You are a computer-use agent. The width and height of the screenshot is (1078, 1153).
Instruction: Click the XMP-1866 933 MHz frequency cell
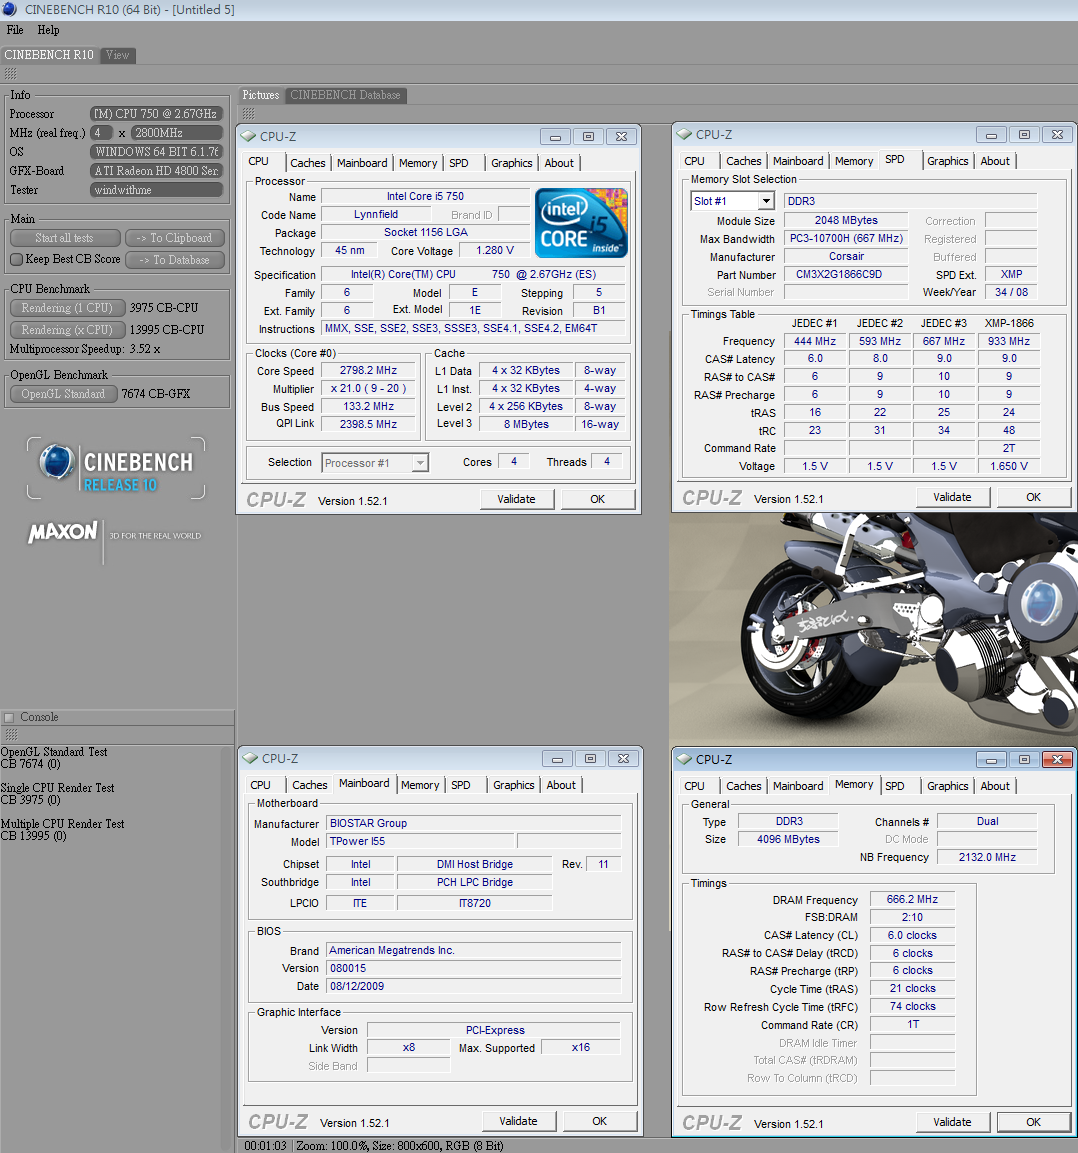coord(1009,341)
